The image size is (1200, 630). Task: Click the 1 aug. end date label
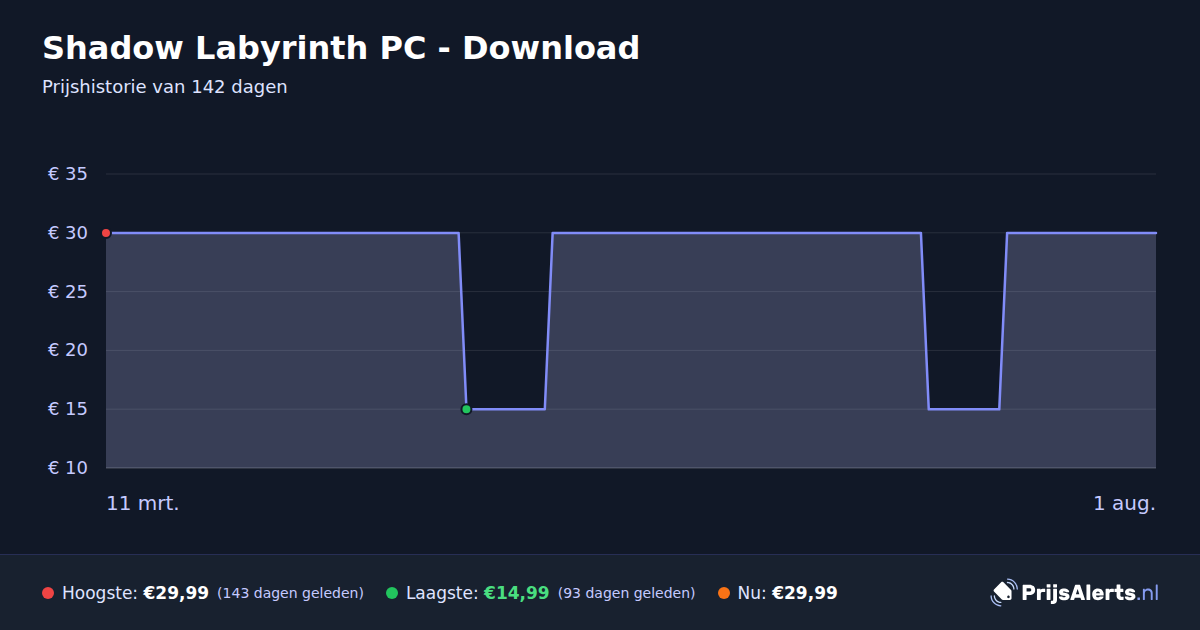point(1124,503)
